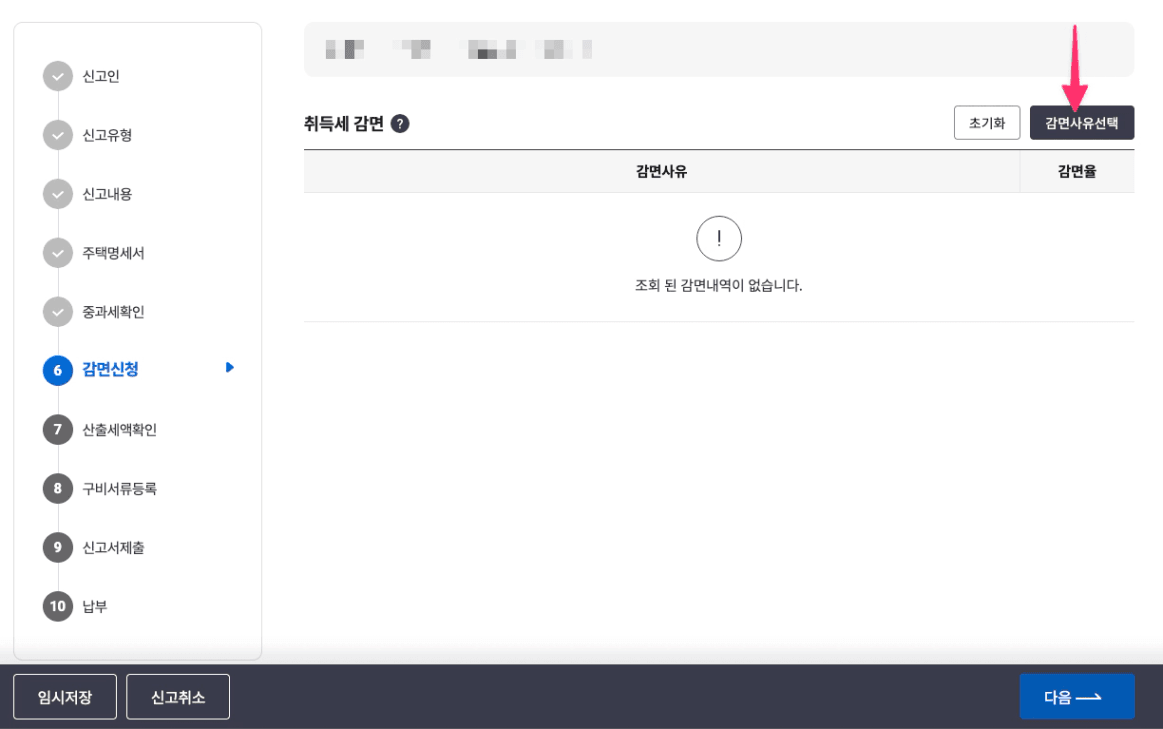Click the 취득세 감면 section title
This screenshot has height=729, width=1163.
pyautogui.click(x=343, y=124)
